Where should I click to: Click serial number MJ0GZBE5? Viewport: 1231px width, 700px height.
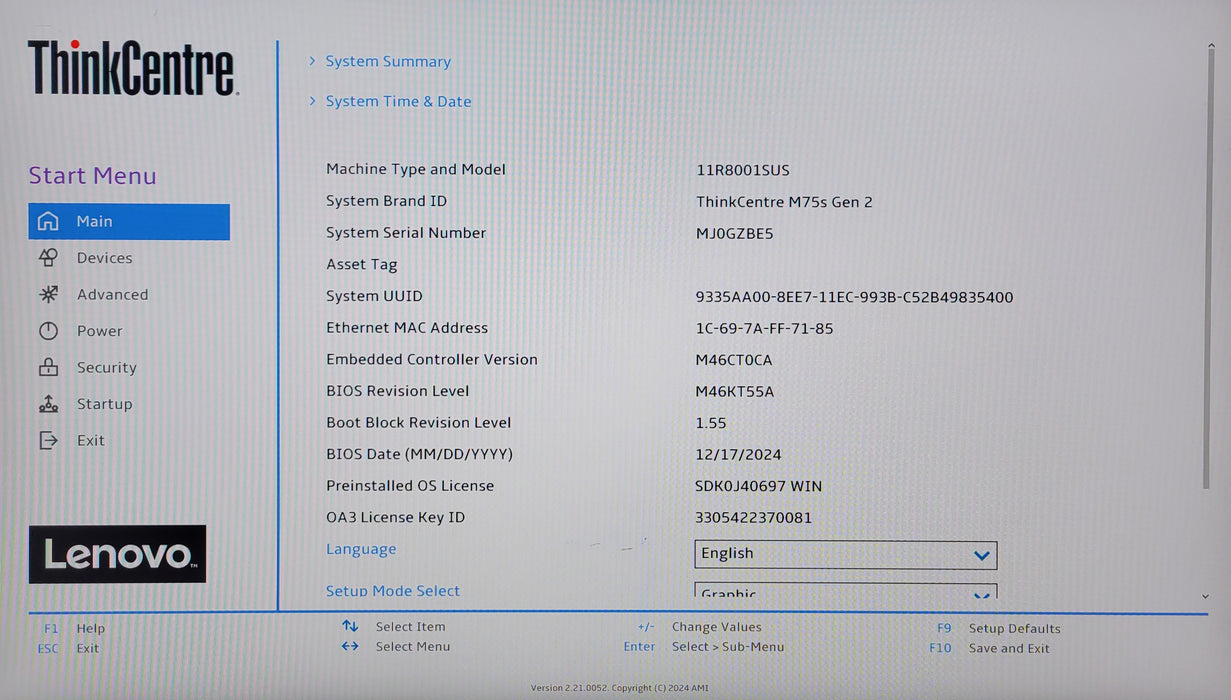[734, 234]
